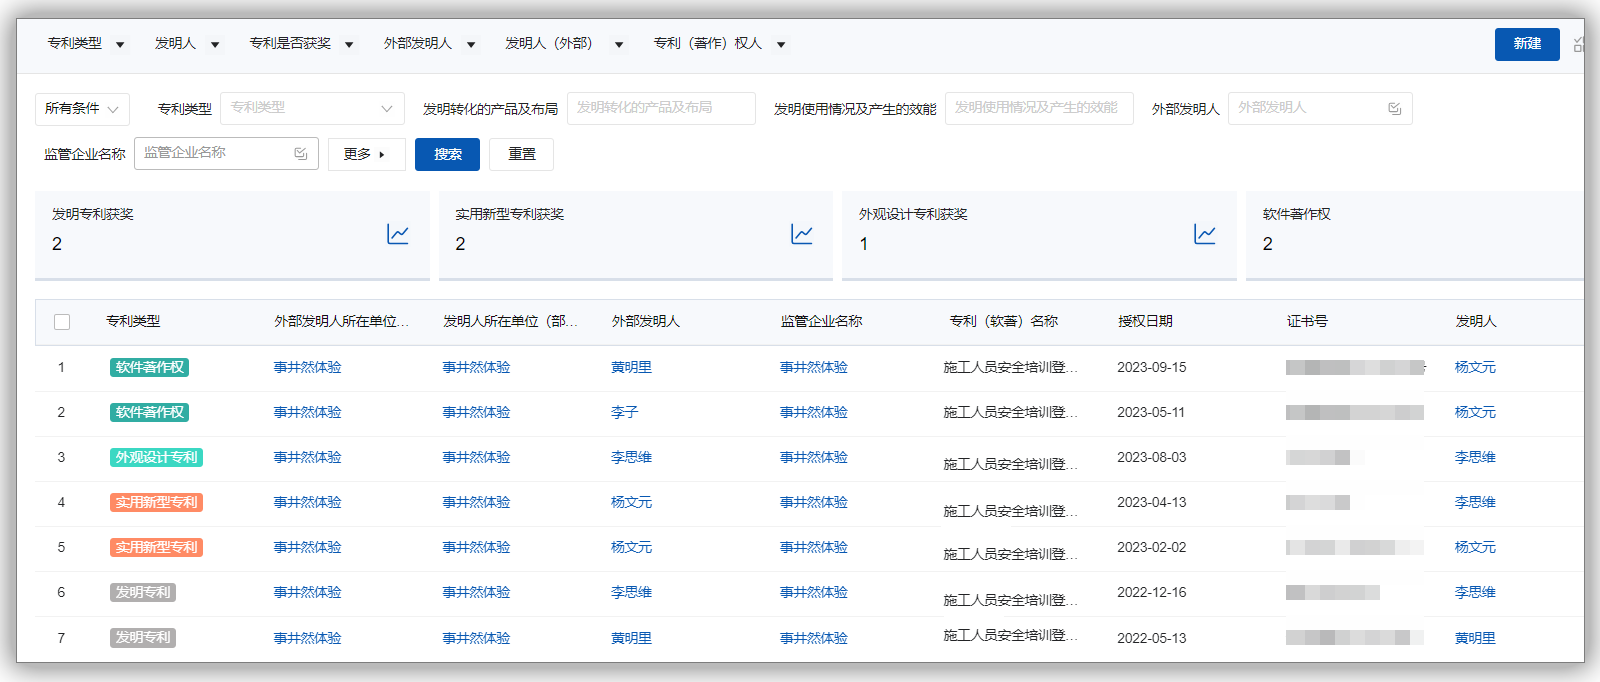Open external inventor 黄明里 link in row 1
The width and height of the screenshot is (1600, 682).
631,368
